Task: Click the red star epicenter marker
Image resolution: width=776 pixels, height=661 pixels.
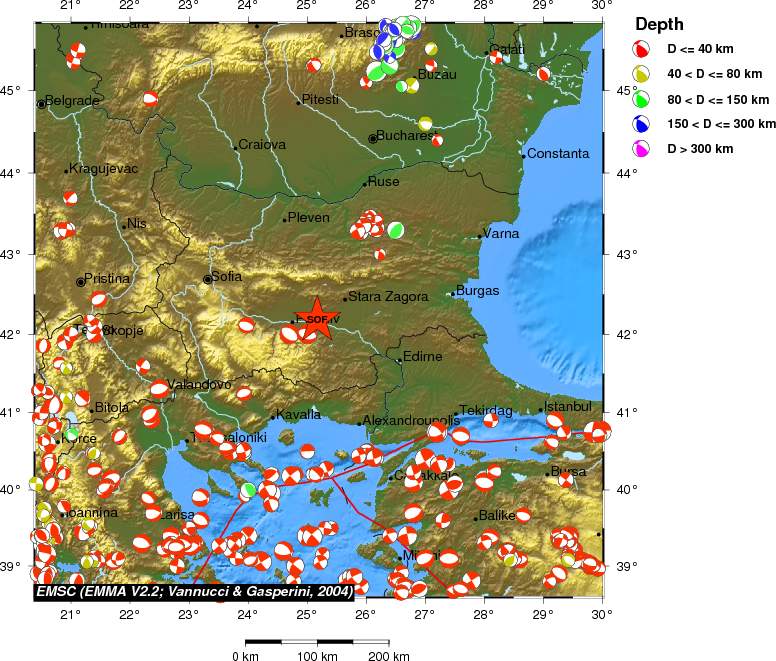Action: point(317,319)
